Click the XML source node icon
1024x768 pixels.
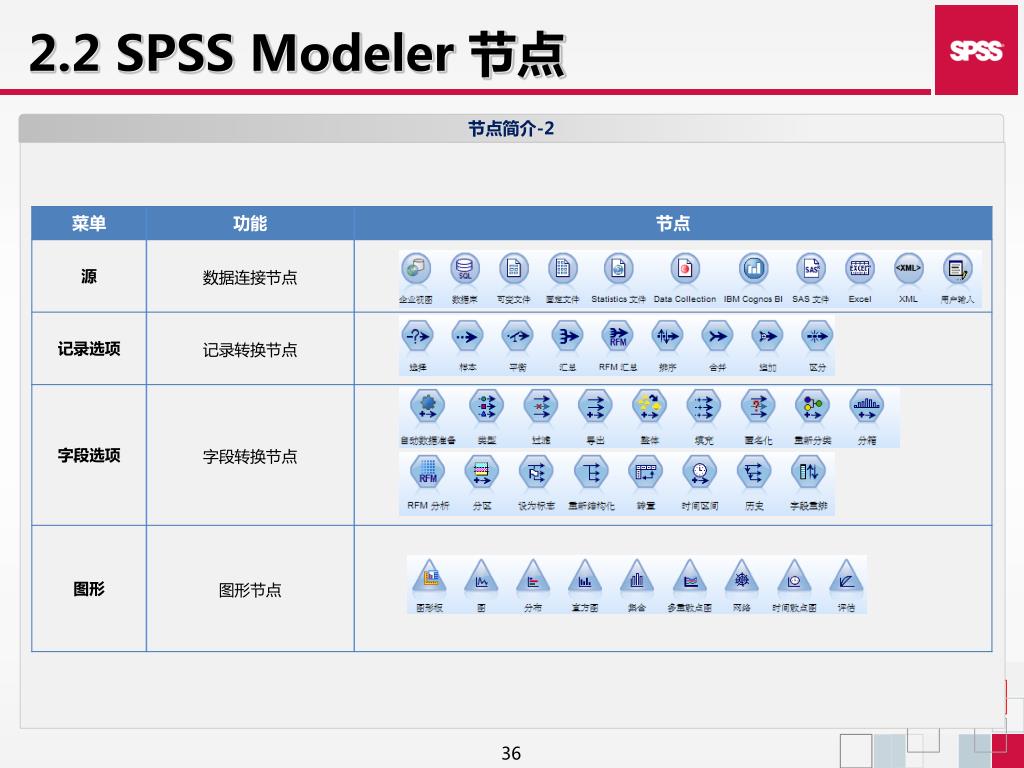908,268
